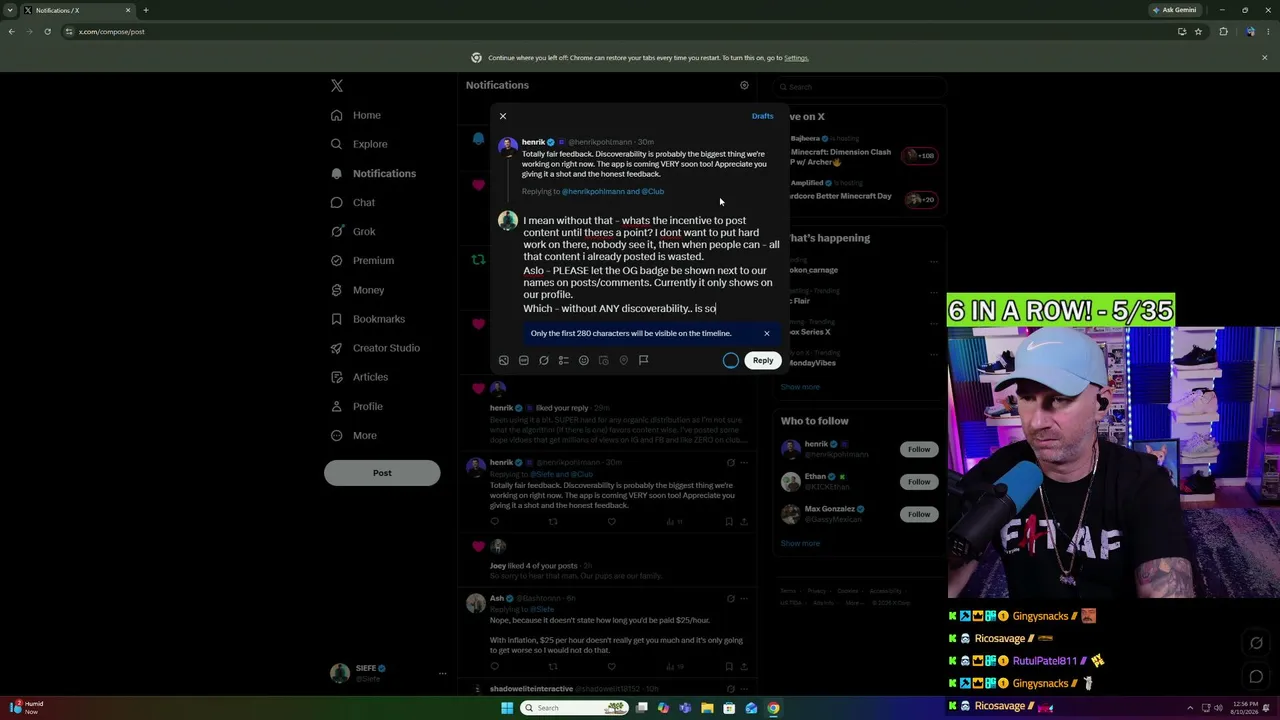Image resolution: width=1280 pixels, height=720 pixels.
Task: Reload the page in Chrome
Action: point(47,31)
